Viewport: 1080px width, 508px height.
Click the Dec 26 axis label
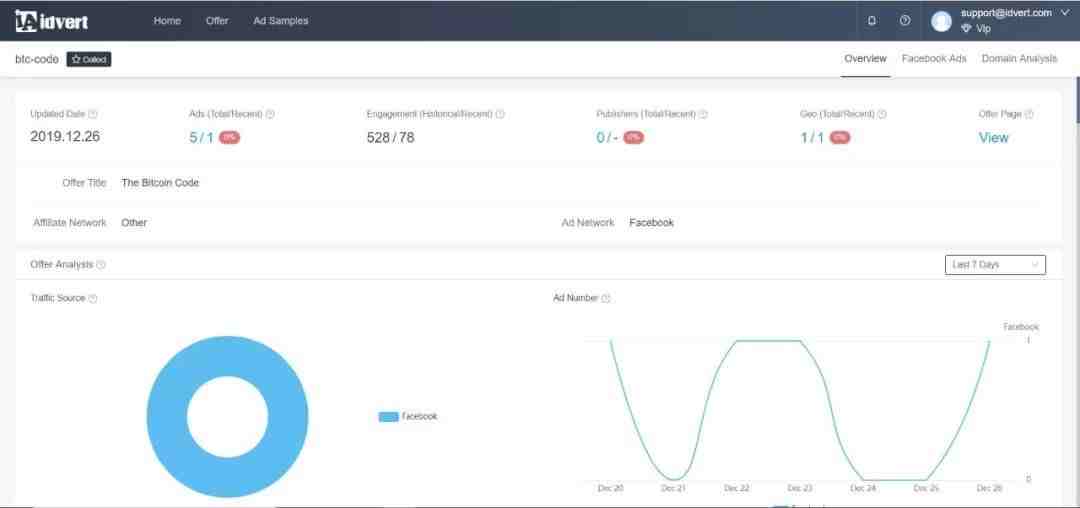click(x=989, y=488)
